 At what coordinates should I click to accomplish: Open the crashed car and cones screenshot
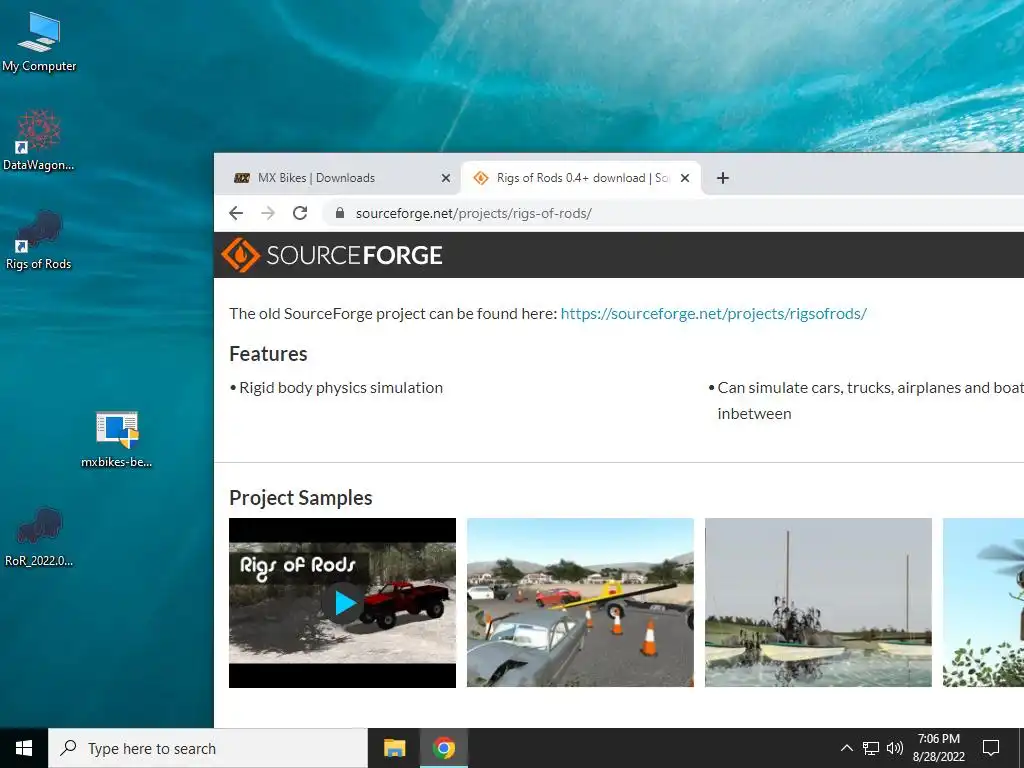click(x=580, y=603)
